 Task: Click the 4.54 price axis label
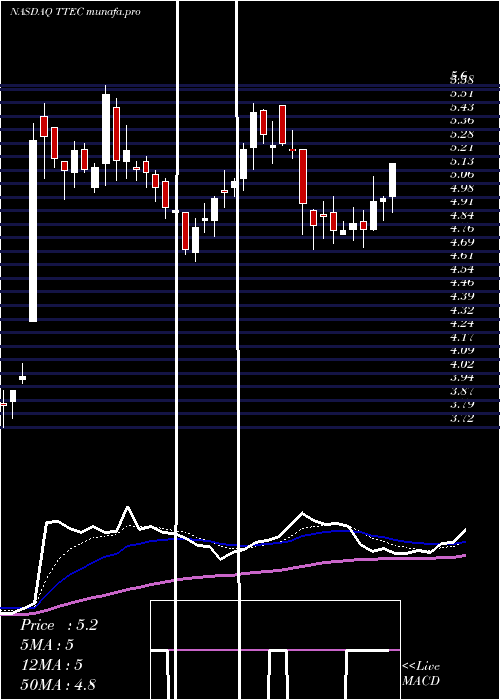coord(462,270)
